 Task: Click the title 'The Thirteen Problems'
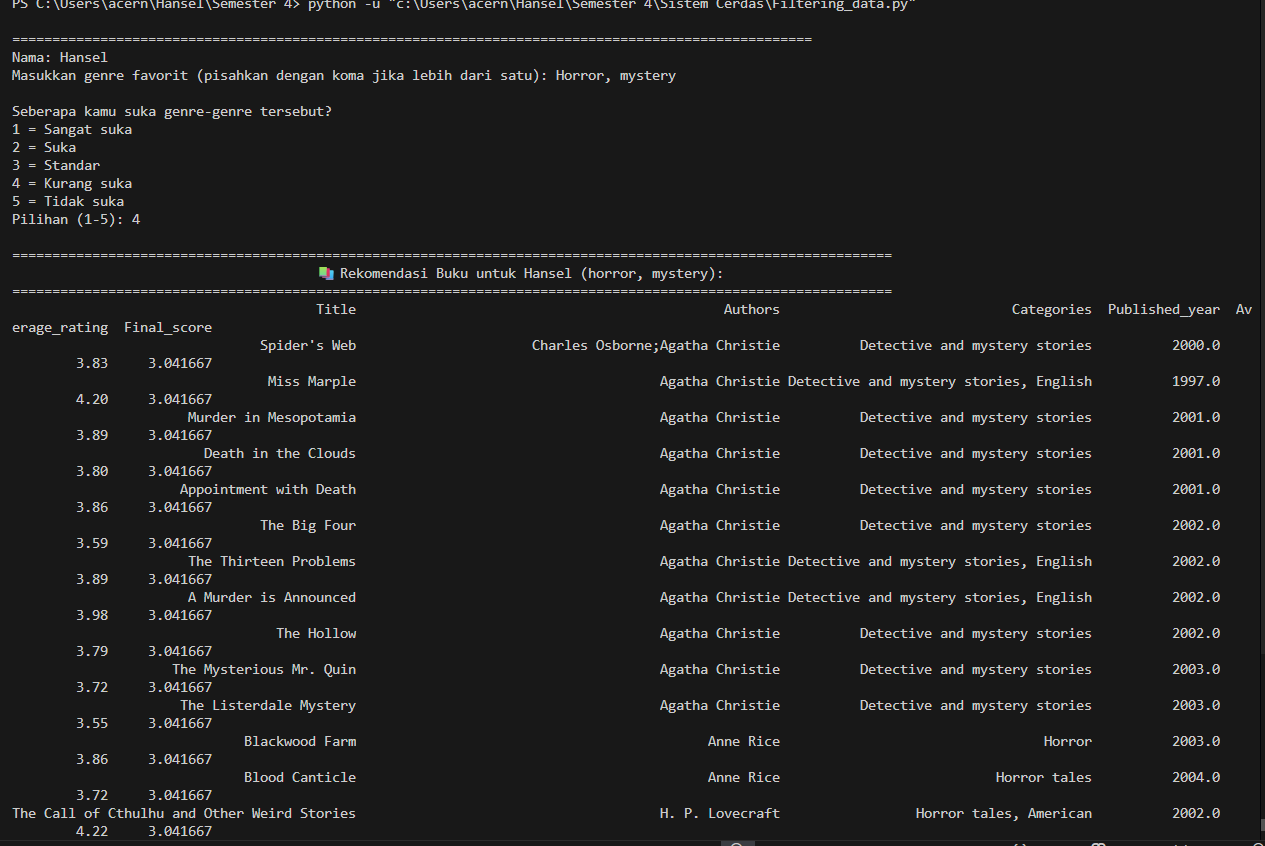(272, 561)
